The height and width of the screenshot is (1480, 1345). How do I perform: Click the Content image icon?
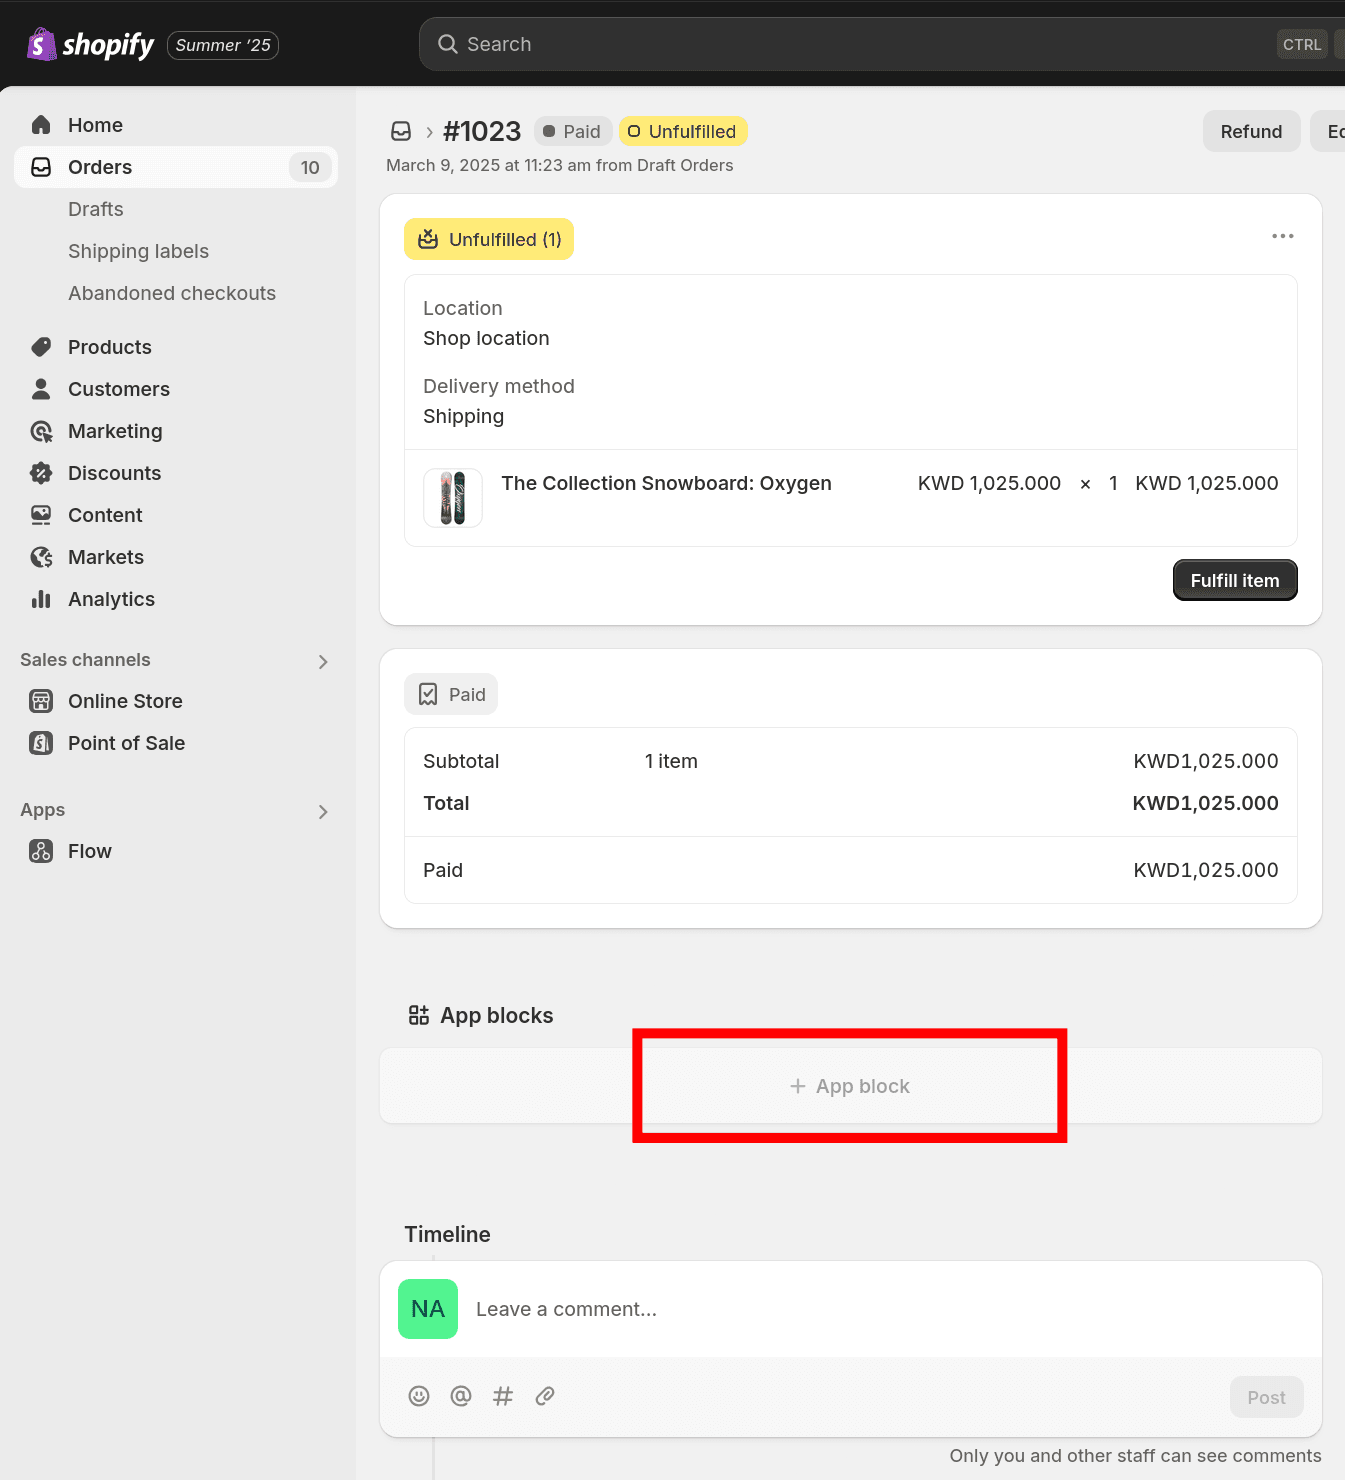41,515
